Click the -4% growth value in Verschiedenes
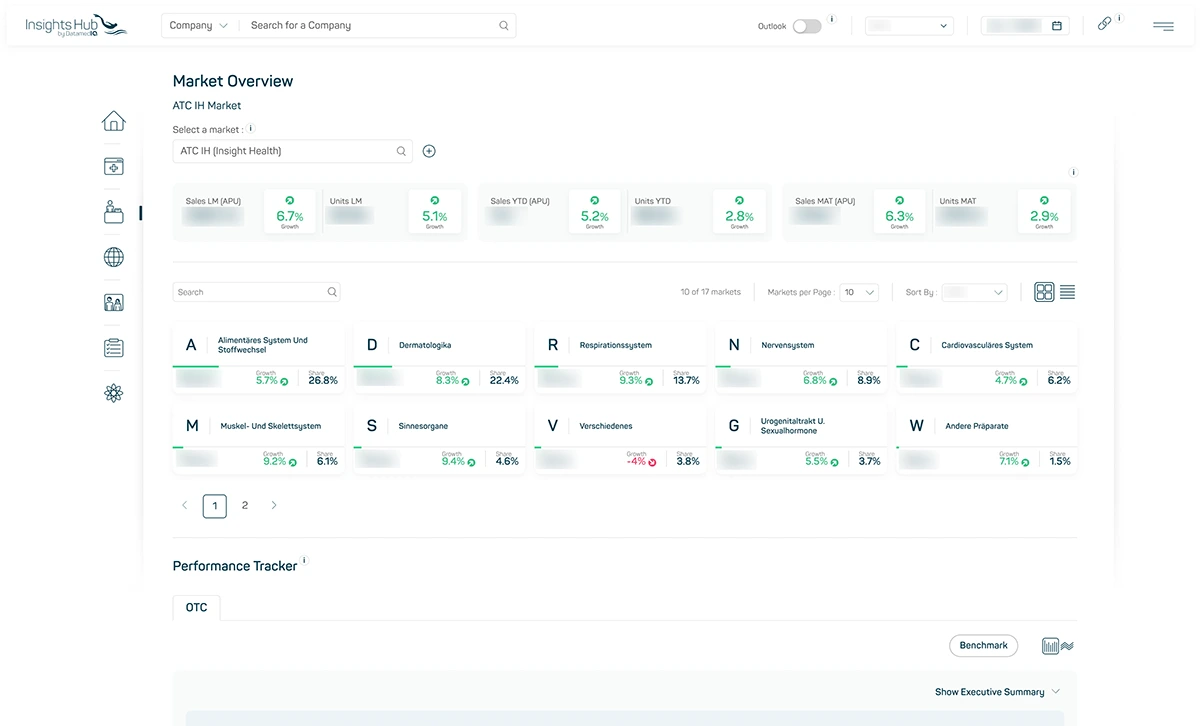The image size is (1200, 726). tap(636, 462)
